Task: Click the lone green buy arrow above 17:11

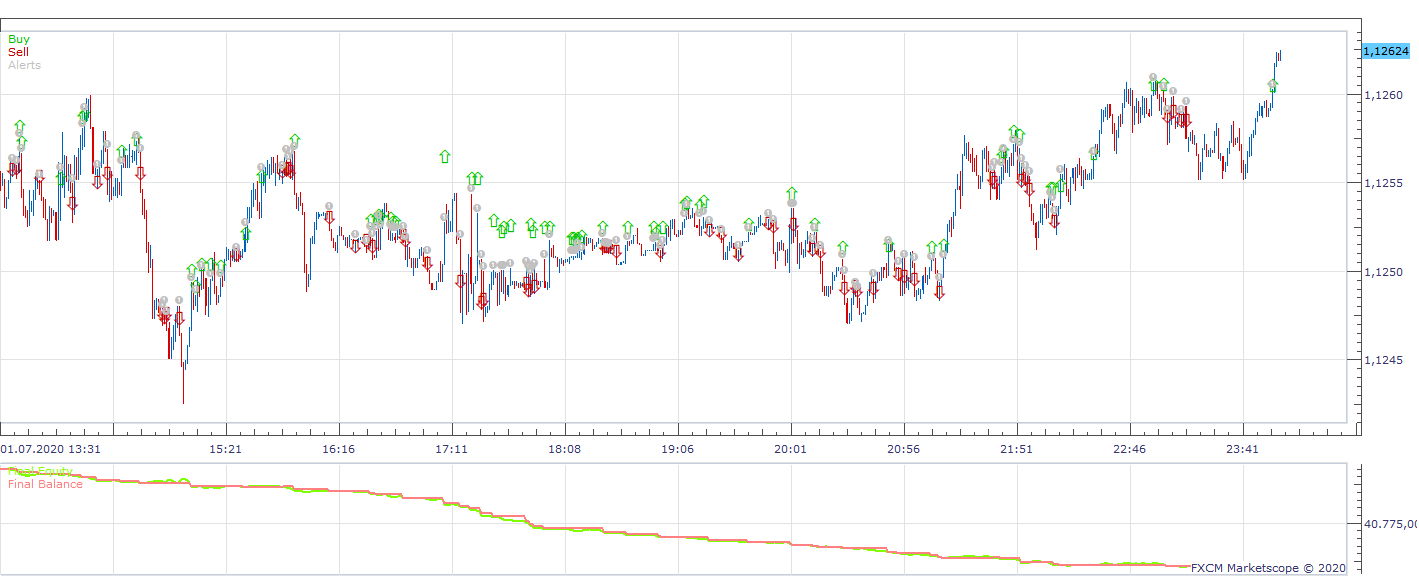Action: tap(444, 157)
